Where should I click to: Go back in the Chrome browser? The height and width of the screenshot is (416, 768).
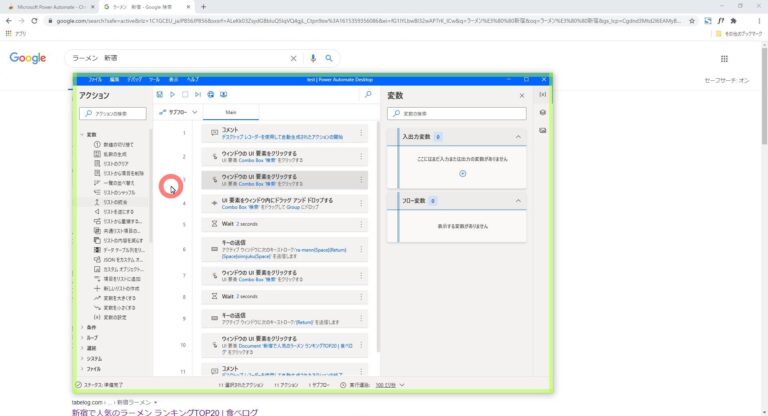coord(9,21)
